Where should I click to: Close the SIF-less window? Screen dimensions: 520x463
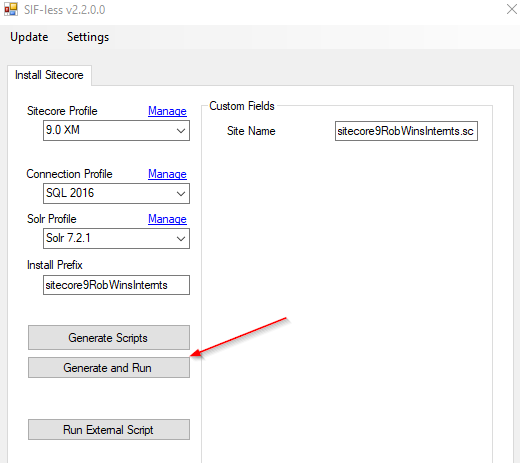point(512,9)
